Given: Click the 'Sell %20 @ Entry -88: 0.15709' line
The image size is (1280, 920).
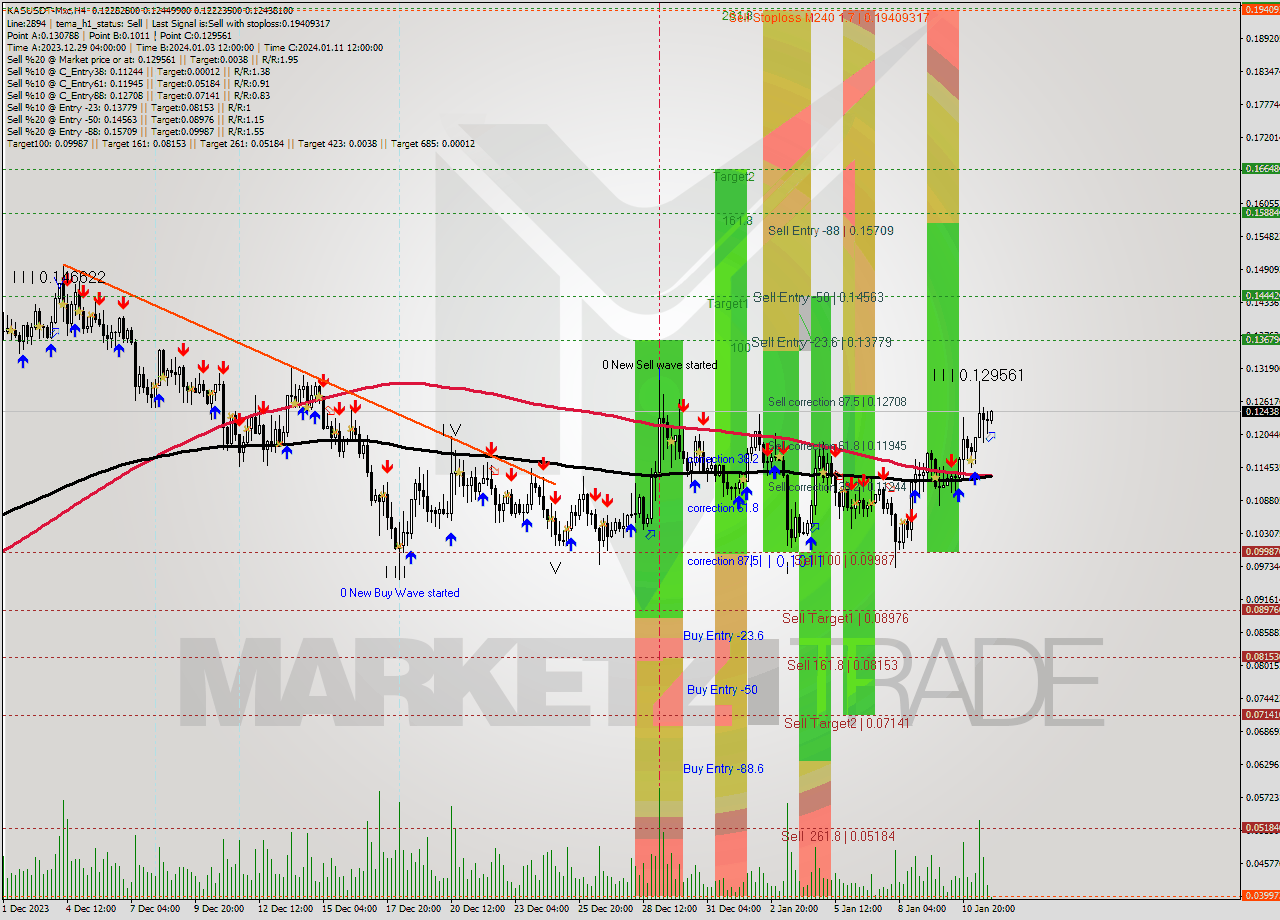Looking at the screenshot, I should 135,131.
